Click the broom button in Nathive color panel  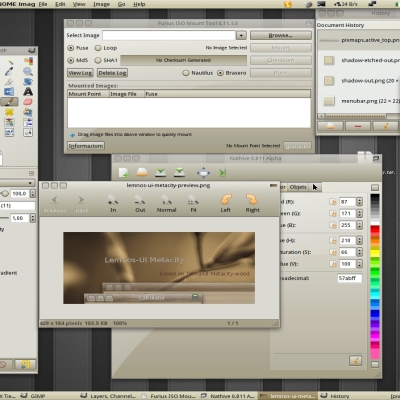[x=355, y=360]
